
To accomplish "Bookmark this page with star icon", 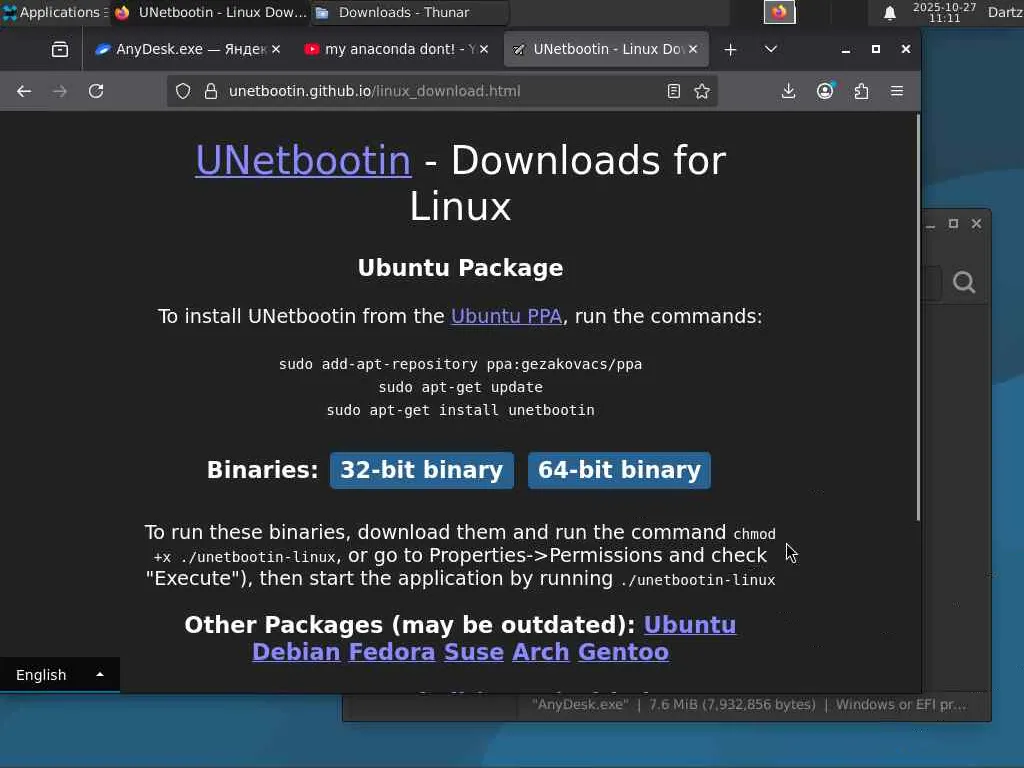I will (702, 91).
